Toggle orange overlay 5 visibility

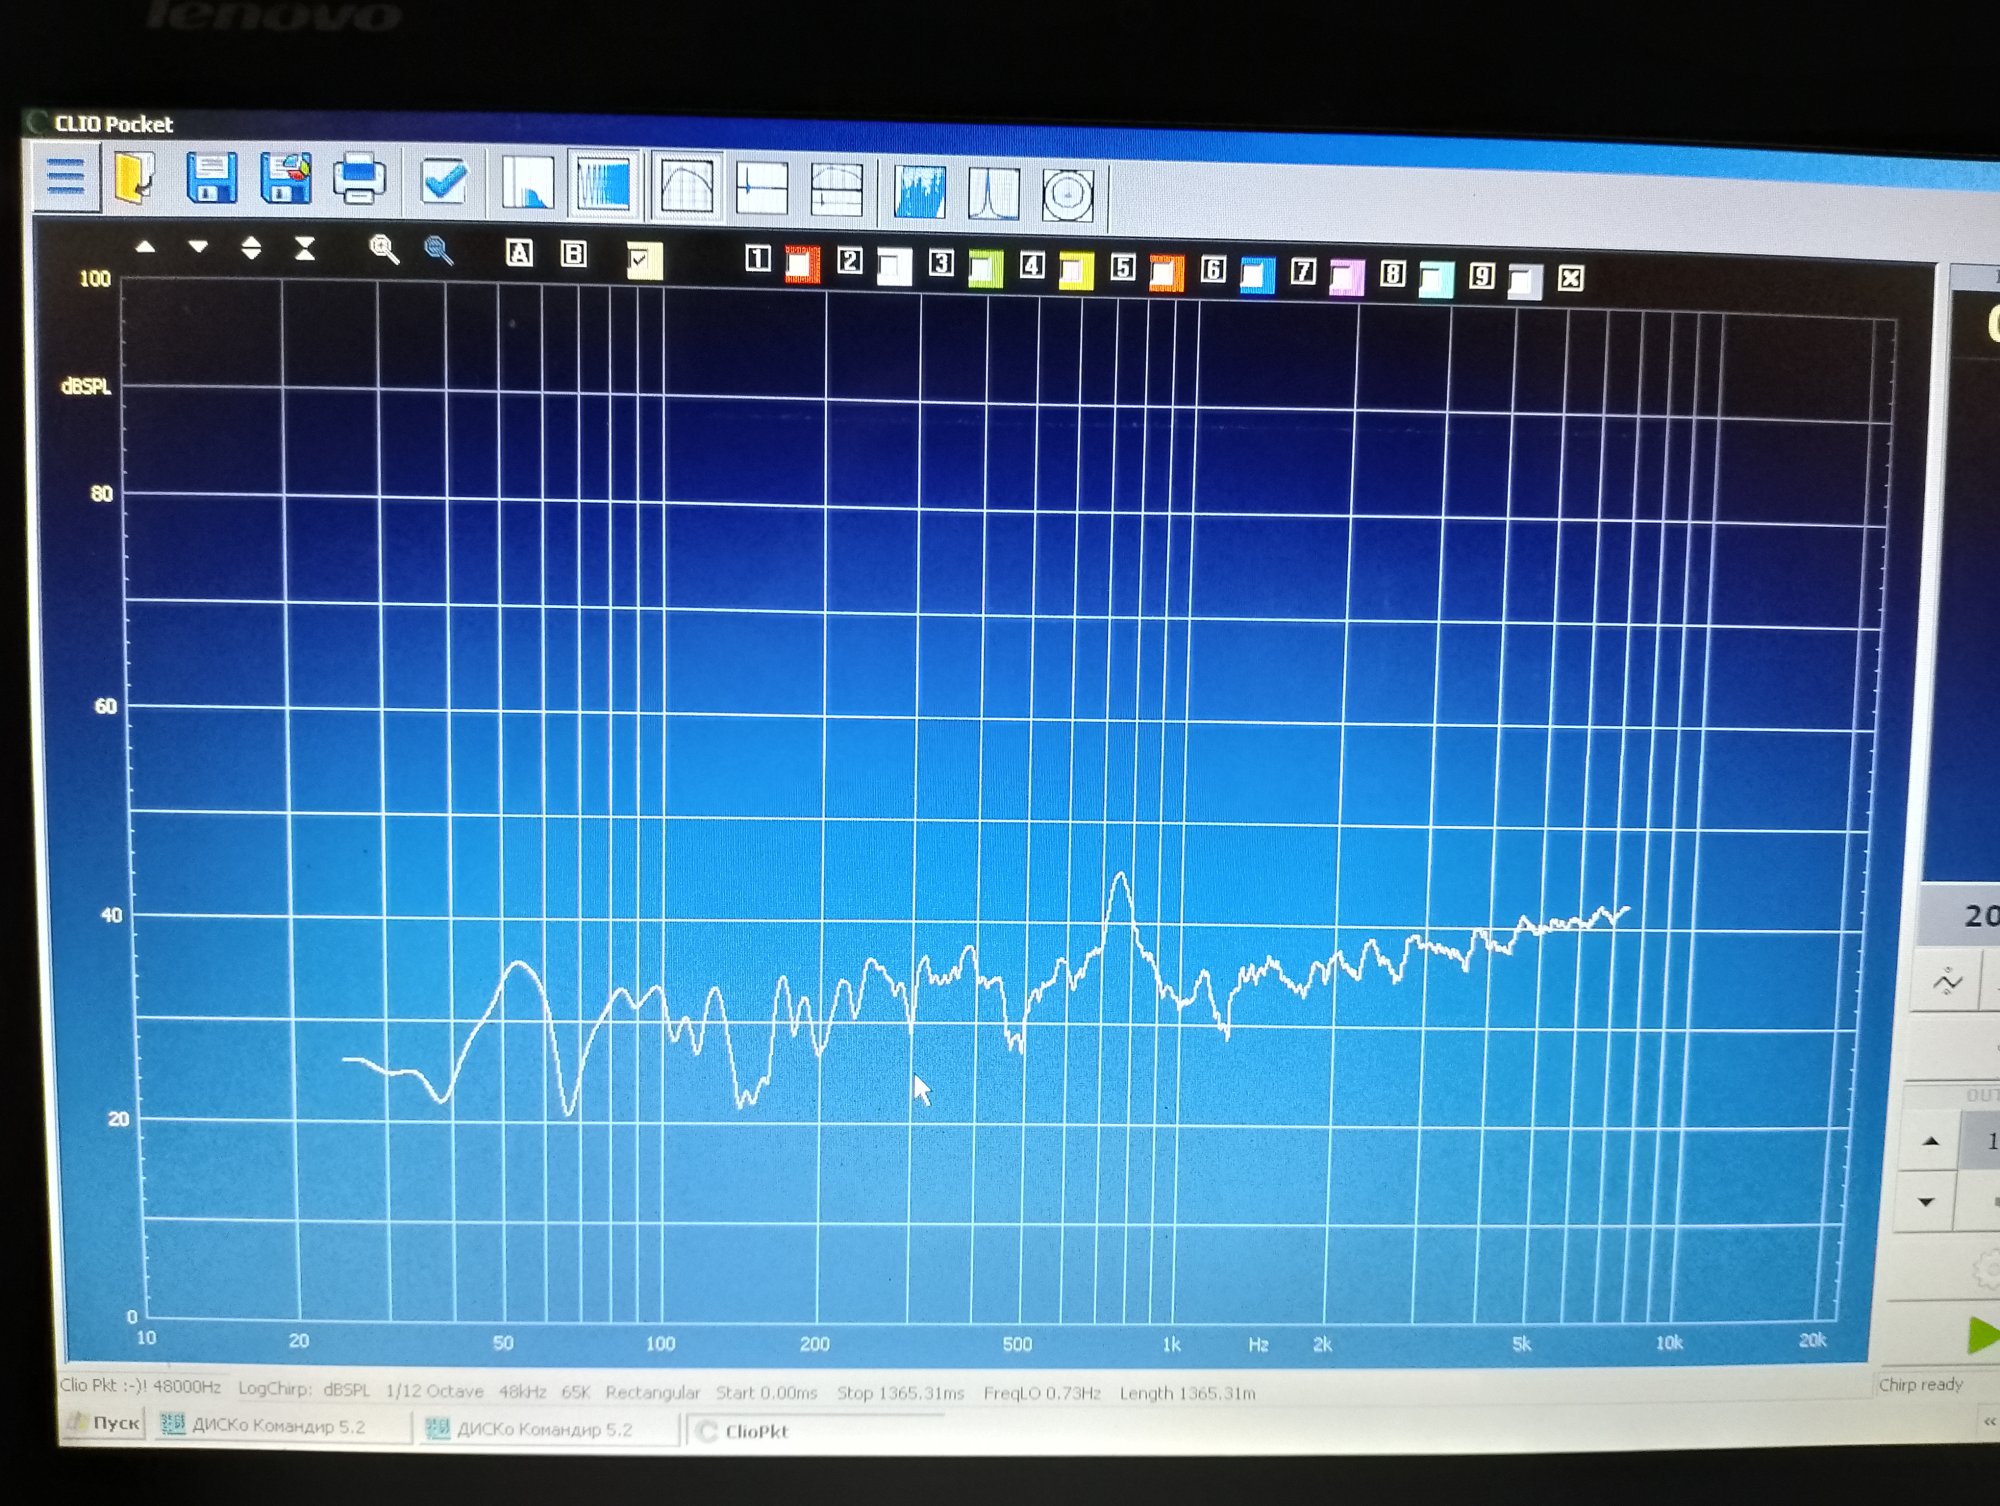(1167, 274)
